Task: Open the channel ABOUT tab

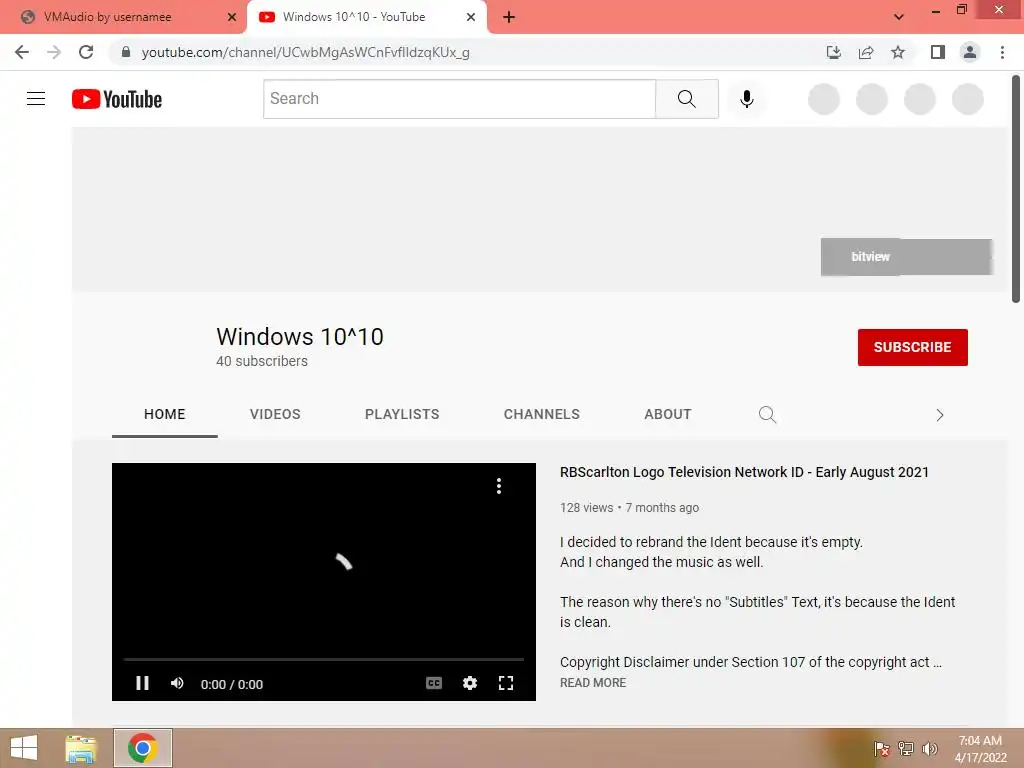Action: [x=667, y=414]
